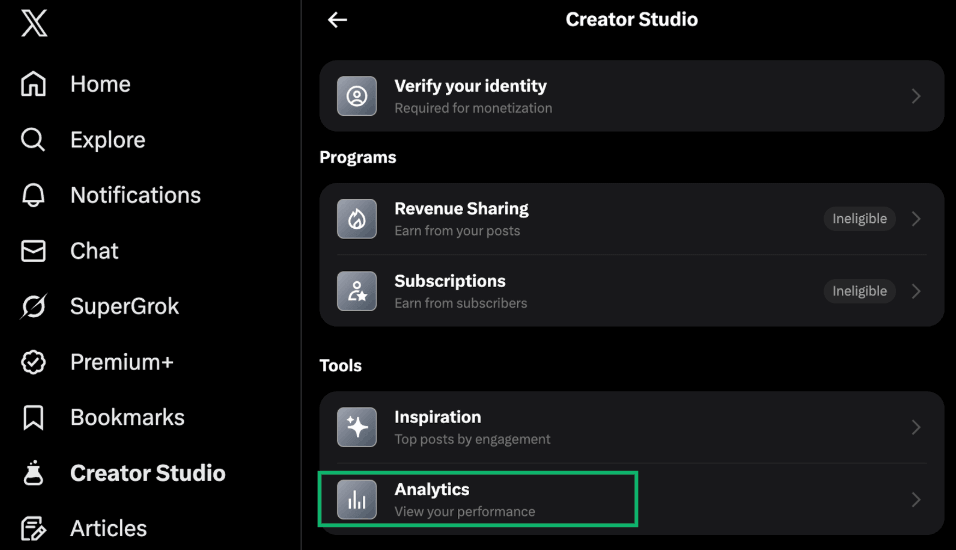Open Articles from the sidebar
Screen dimensions: 956x550
tap(108, 528)
